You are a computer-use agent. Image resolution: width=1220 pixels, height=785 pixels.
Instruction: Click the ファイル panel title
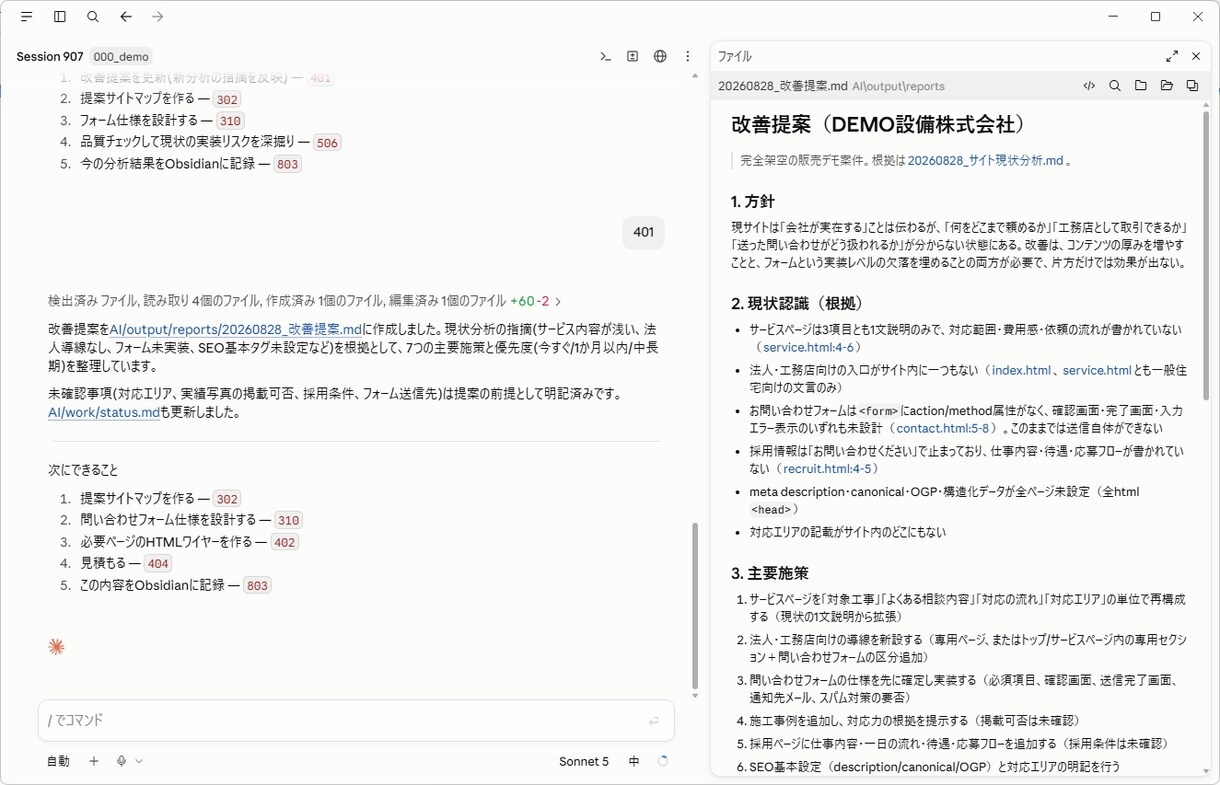735,57
